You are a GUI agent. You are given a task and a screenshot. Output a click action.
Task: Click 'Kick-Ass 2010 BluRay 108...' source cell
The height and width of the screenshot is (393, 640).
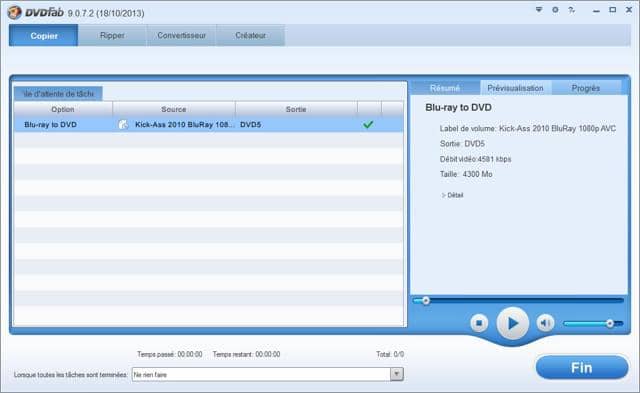(184, 124)
